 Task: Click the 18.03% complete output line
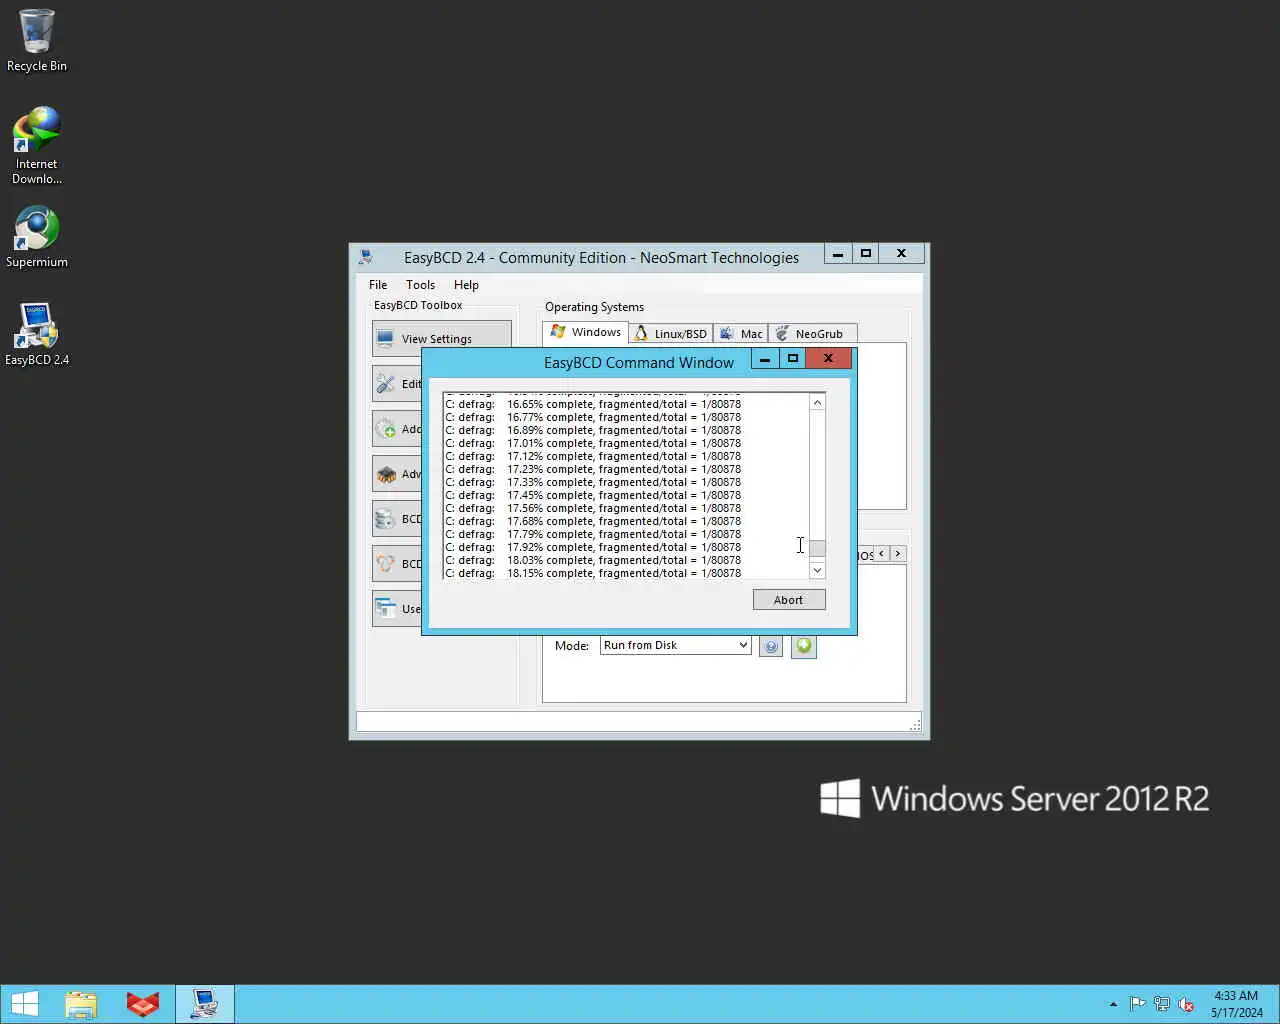(594, 560)
